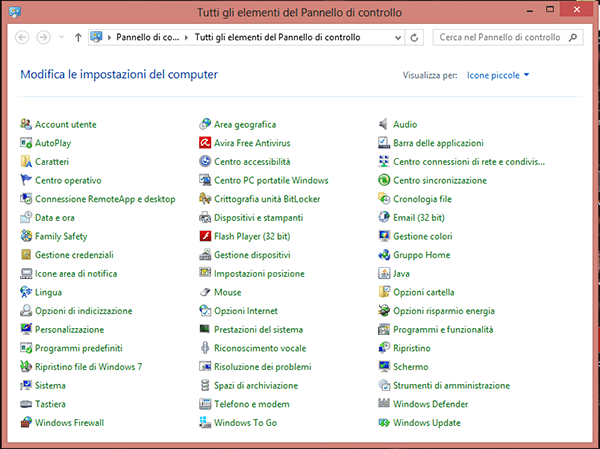Refresh the Control Panel view
This screenshot has height=449, width=600.
(x=414, y=38)
